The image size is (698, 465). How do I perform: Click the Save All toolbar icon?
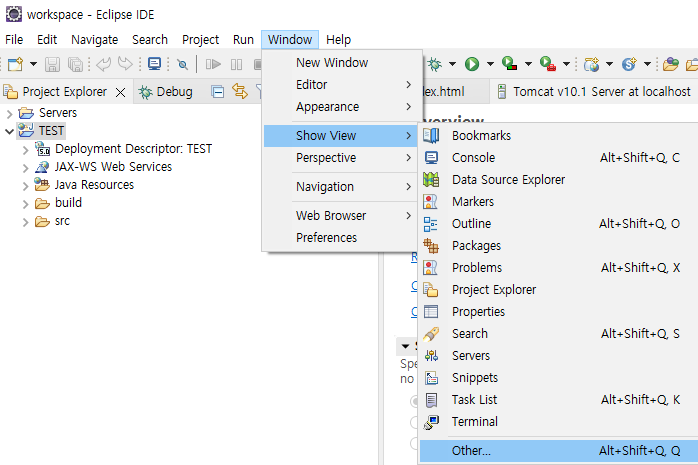point(75,65)
